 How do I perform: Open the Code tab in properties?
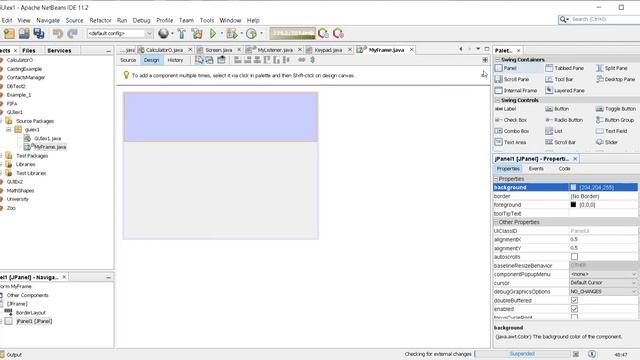(x=564, y=169)
